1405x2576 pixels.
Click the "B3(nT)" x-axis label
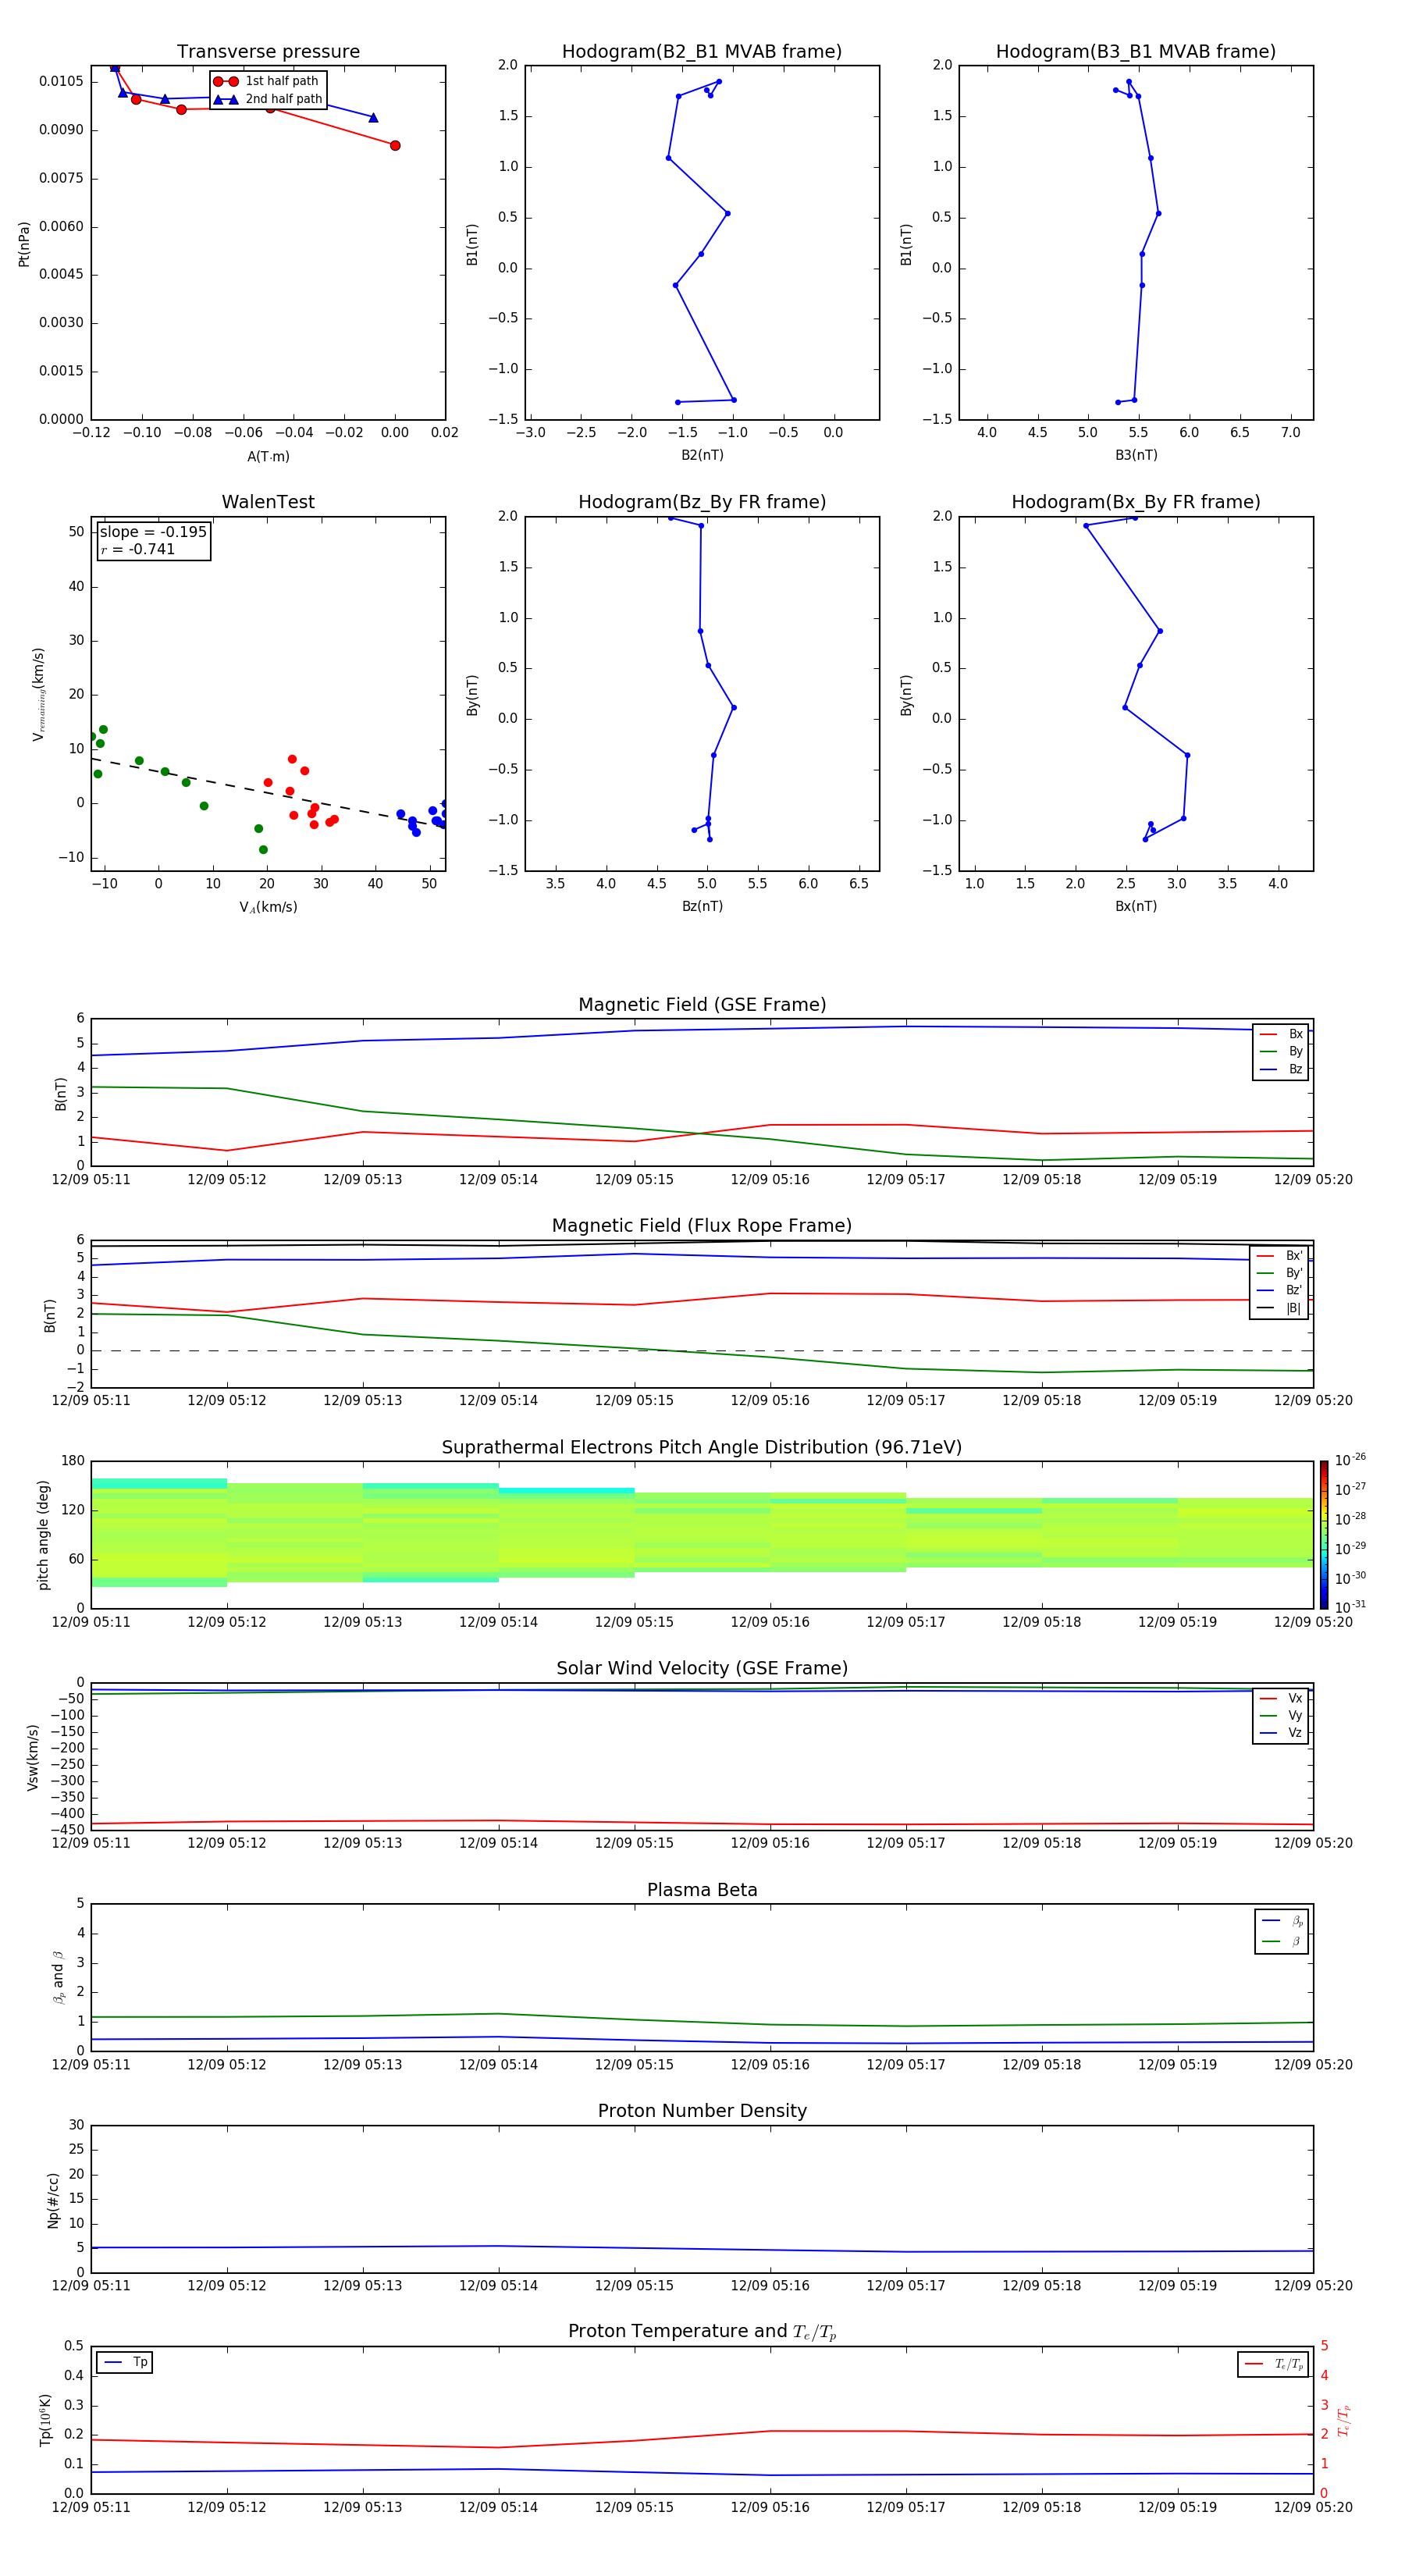[1136, 455]
